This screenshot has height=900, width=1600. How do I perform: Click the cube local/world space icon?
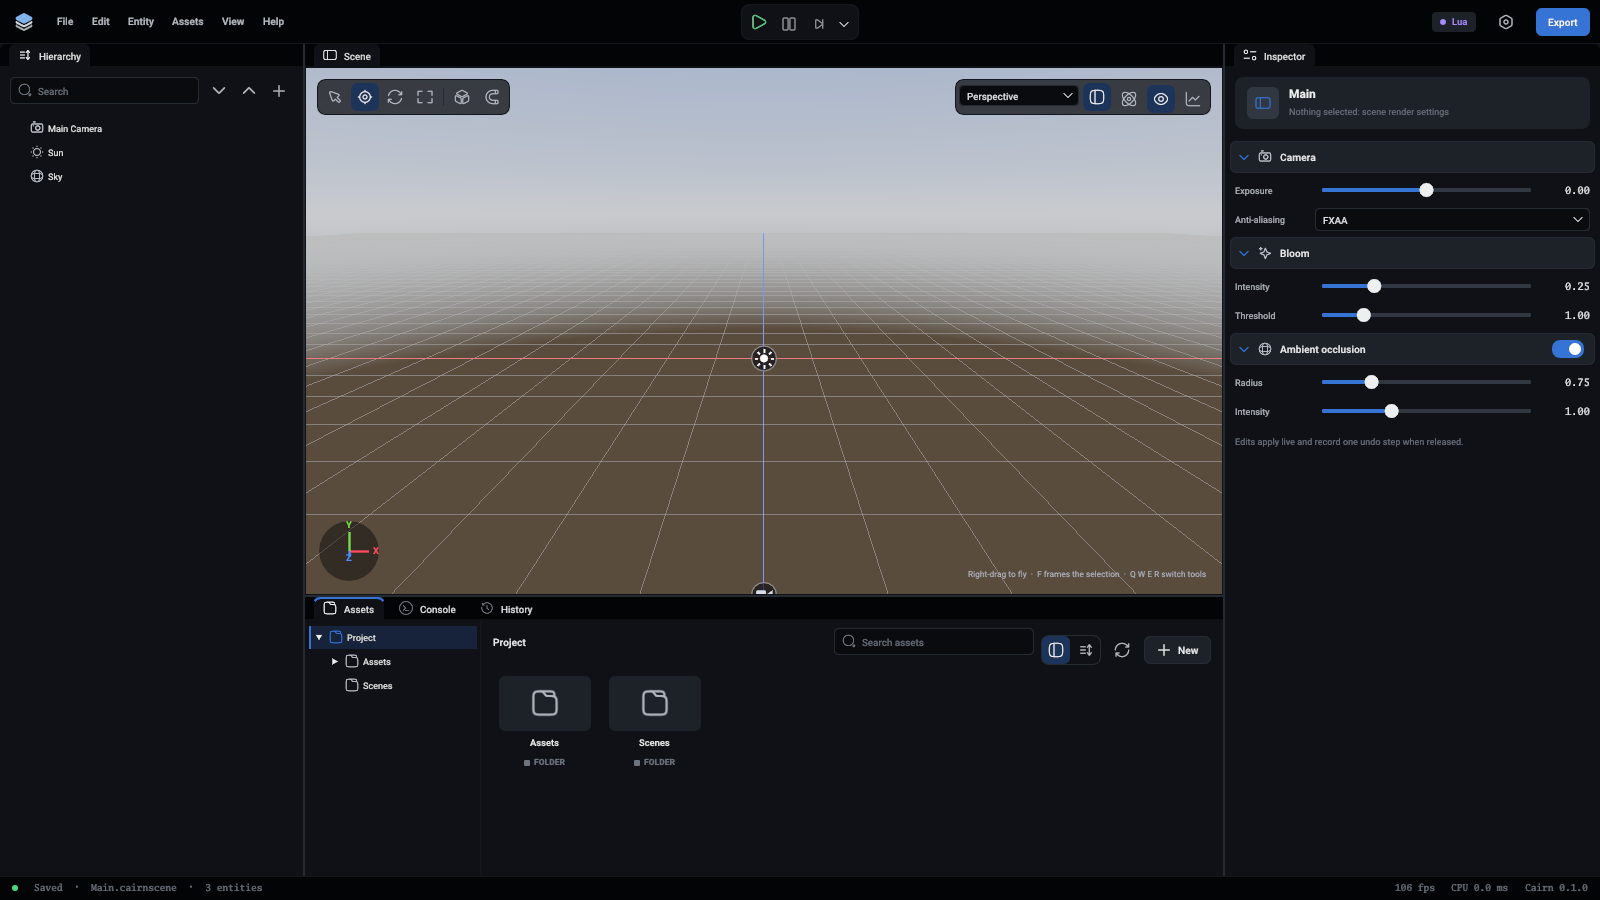tap(462, 97)
